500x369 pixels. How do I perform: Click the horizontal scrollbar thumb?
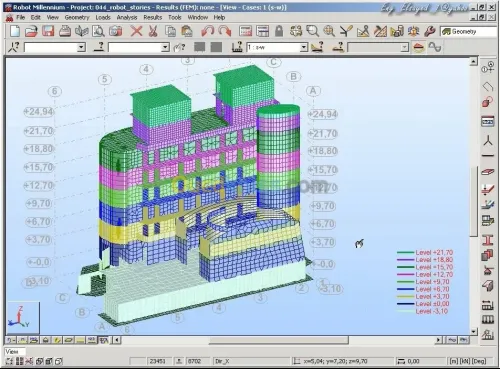pyautogui.click(x=279, y=340)
